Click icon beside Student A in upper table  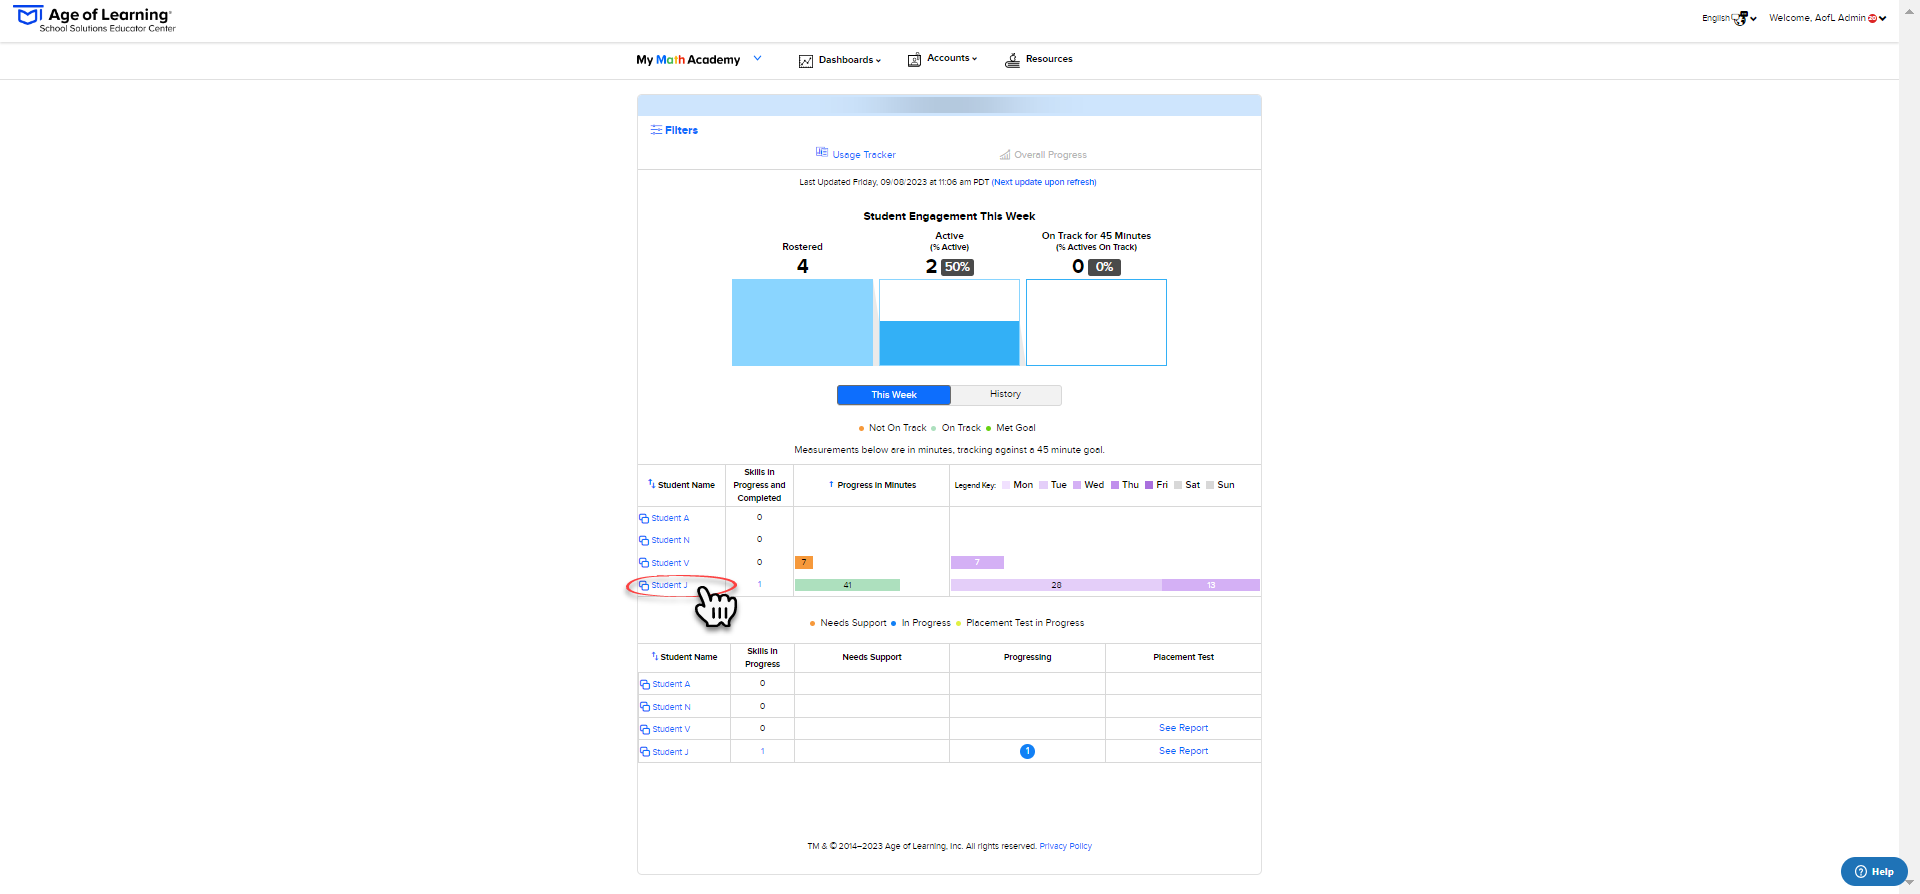pos(644,518)
